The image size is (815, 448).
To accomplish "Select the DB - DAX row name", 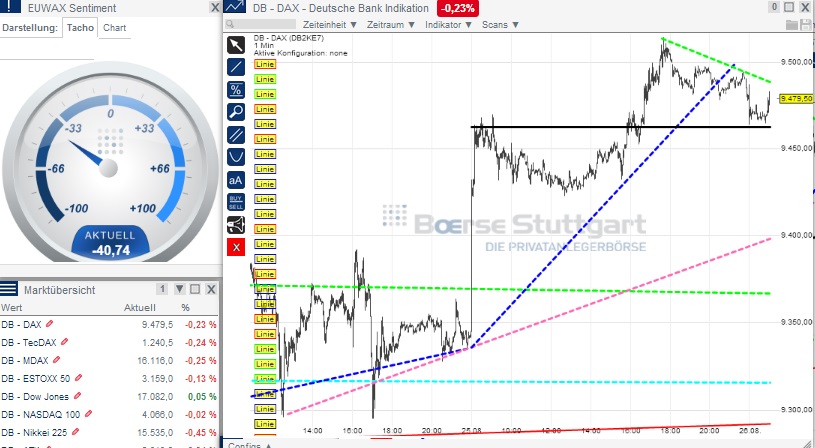I will pos(21,324).
